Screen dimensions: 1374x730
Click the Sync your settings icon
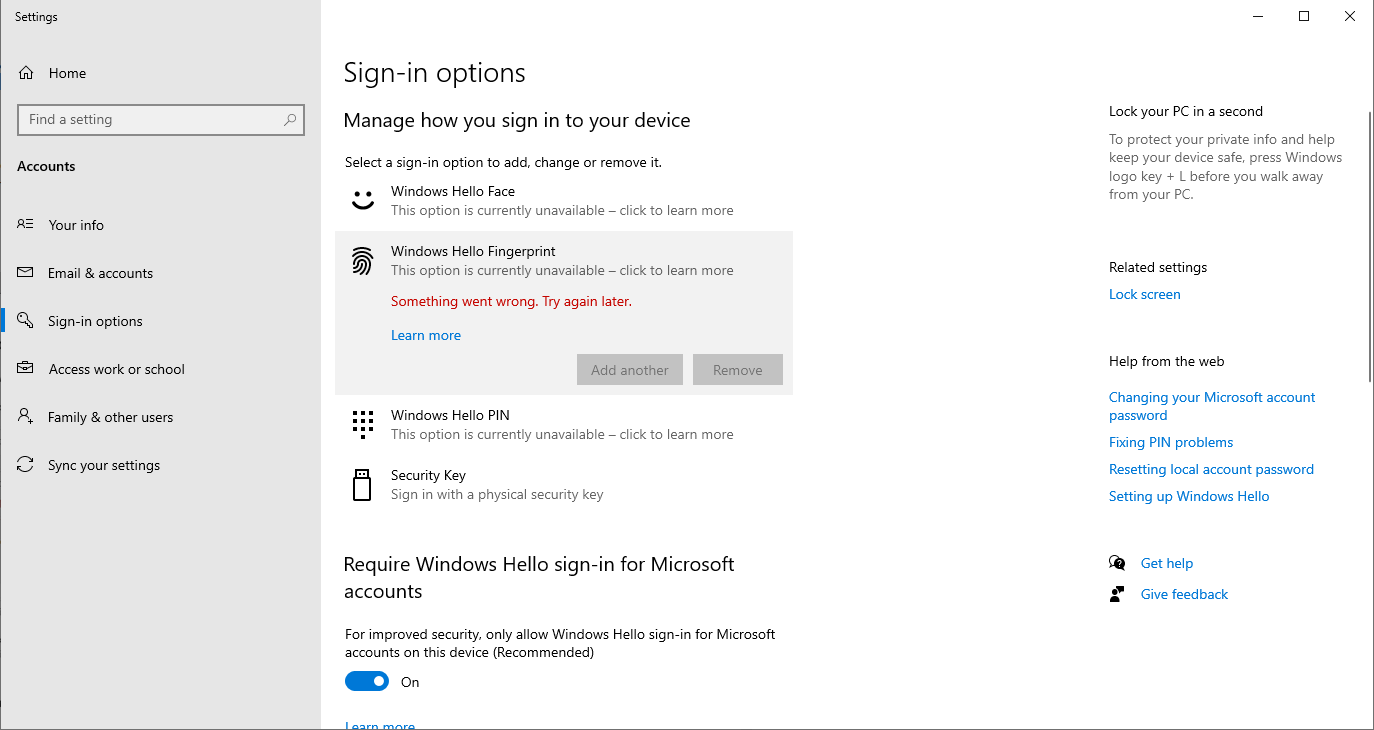point(26,465)
